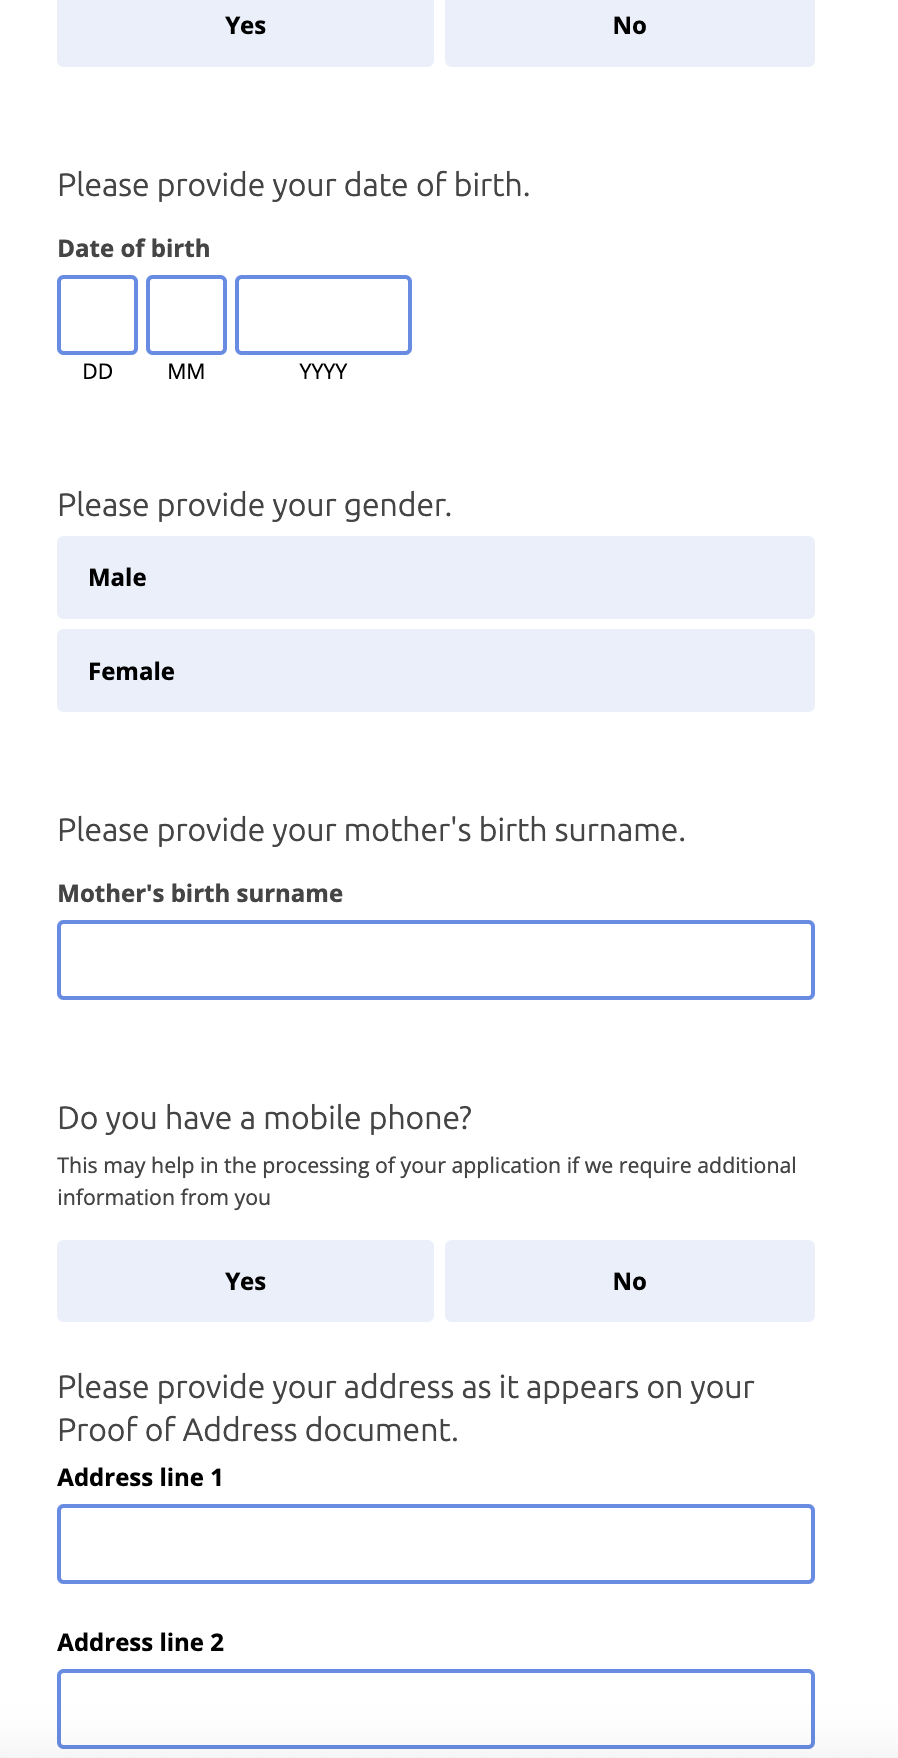Select the Female gender option
898x1758 pixels.
[x=435, y=671]
